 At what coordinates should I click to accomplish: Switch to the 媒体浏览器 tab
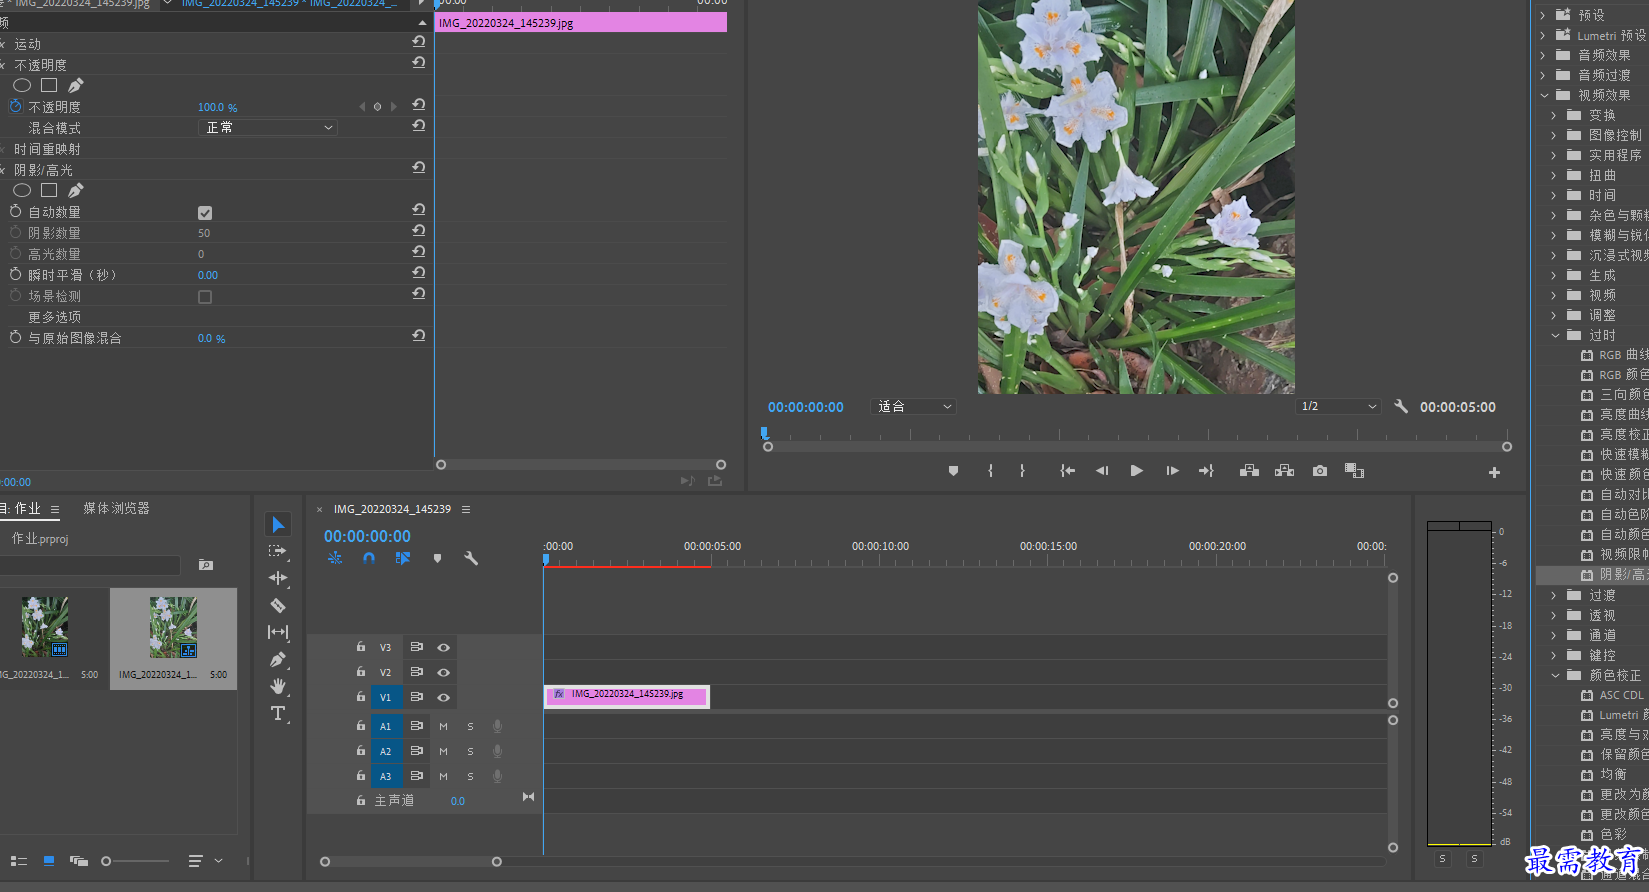116,508
